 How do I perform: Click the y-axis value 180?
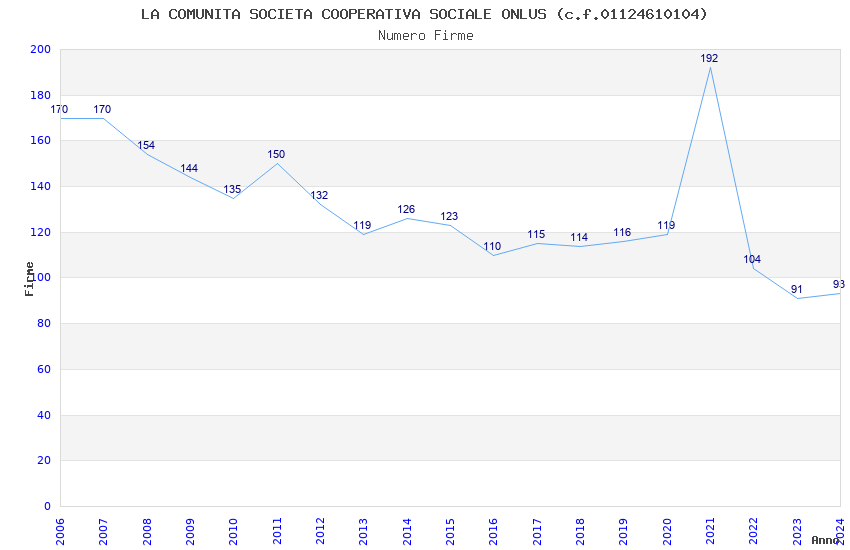40,95
